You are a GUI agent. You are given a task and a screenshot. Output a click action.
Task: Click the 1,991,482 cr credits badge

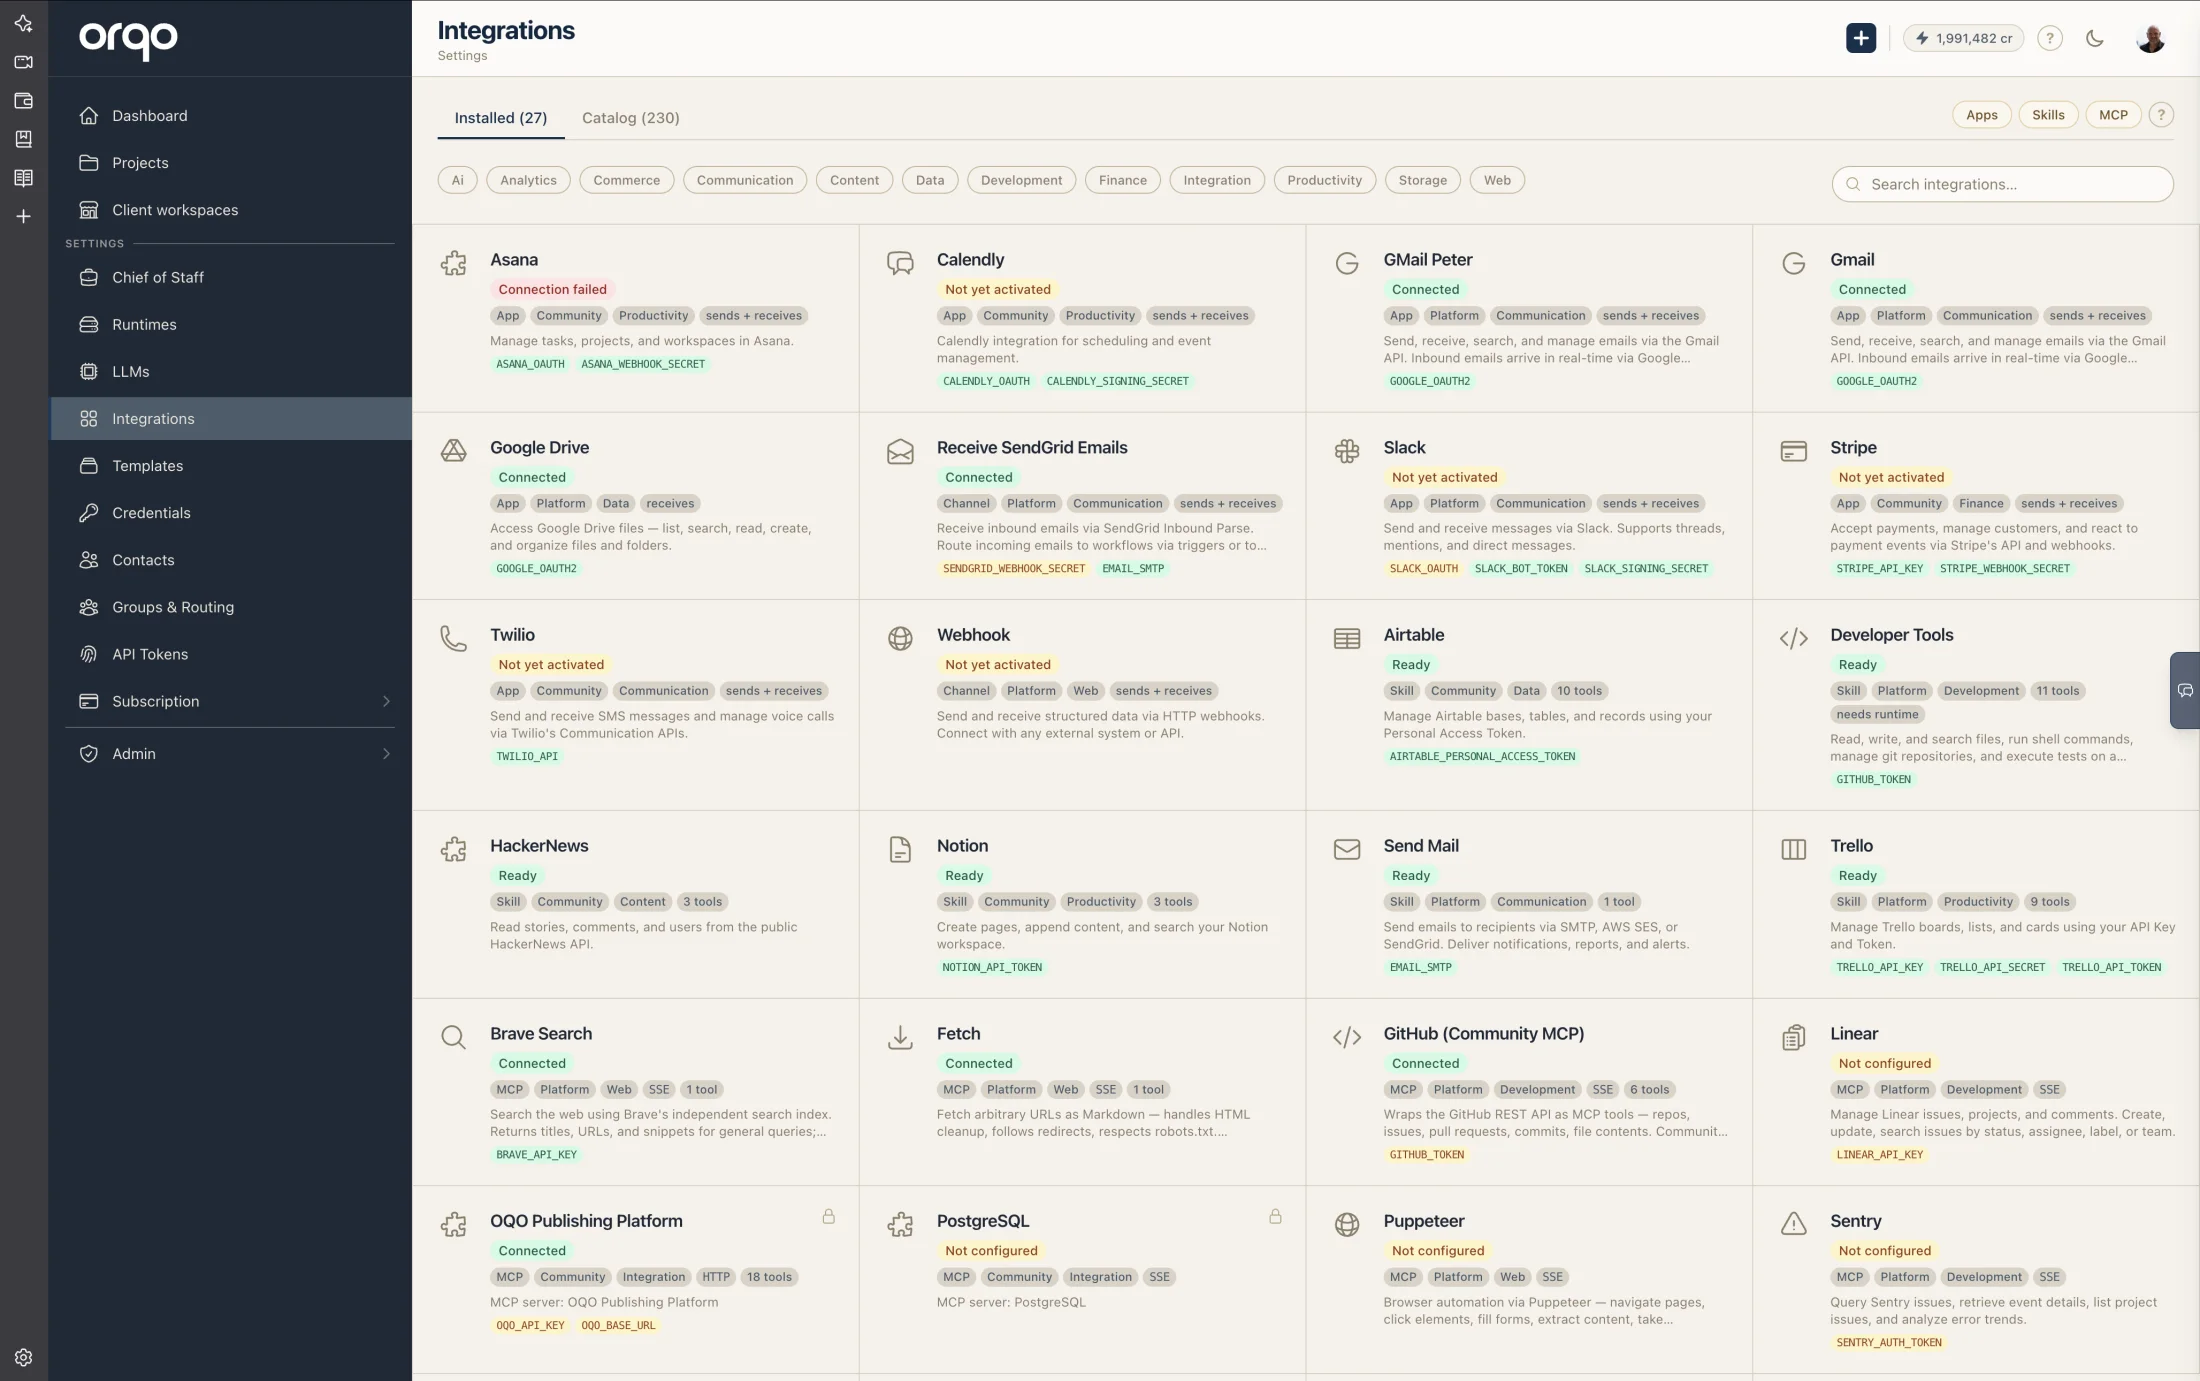tap(1963, 38)
